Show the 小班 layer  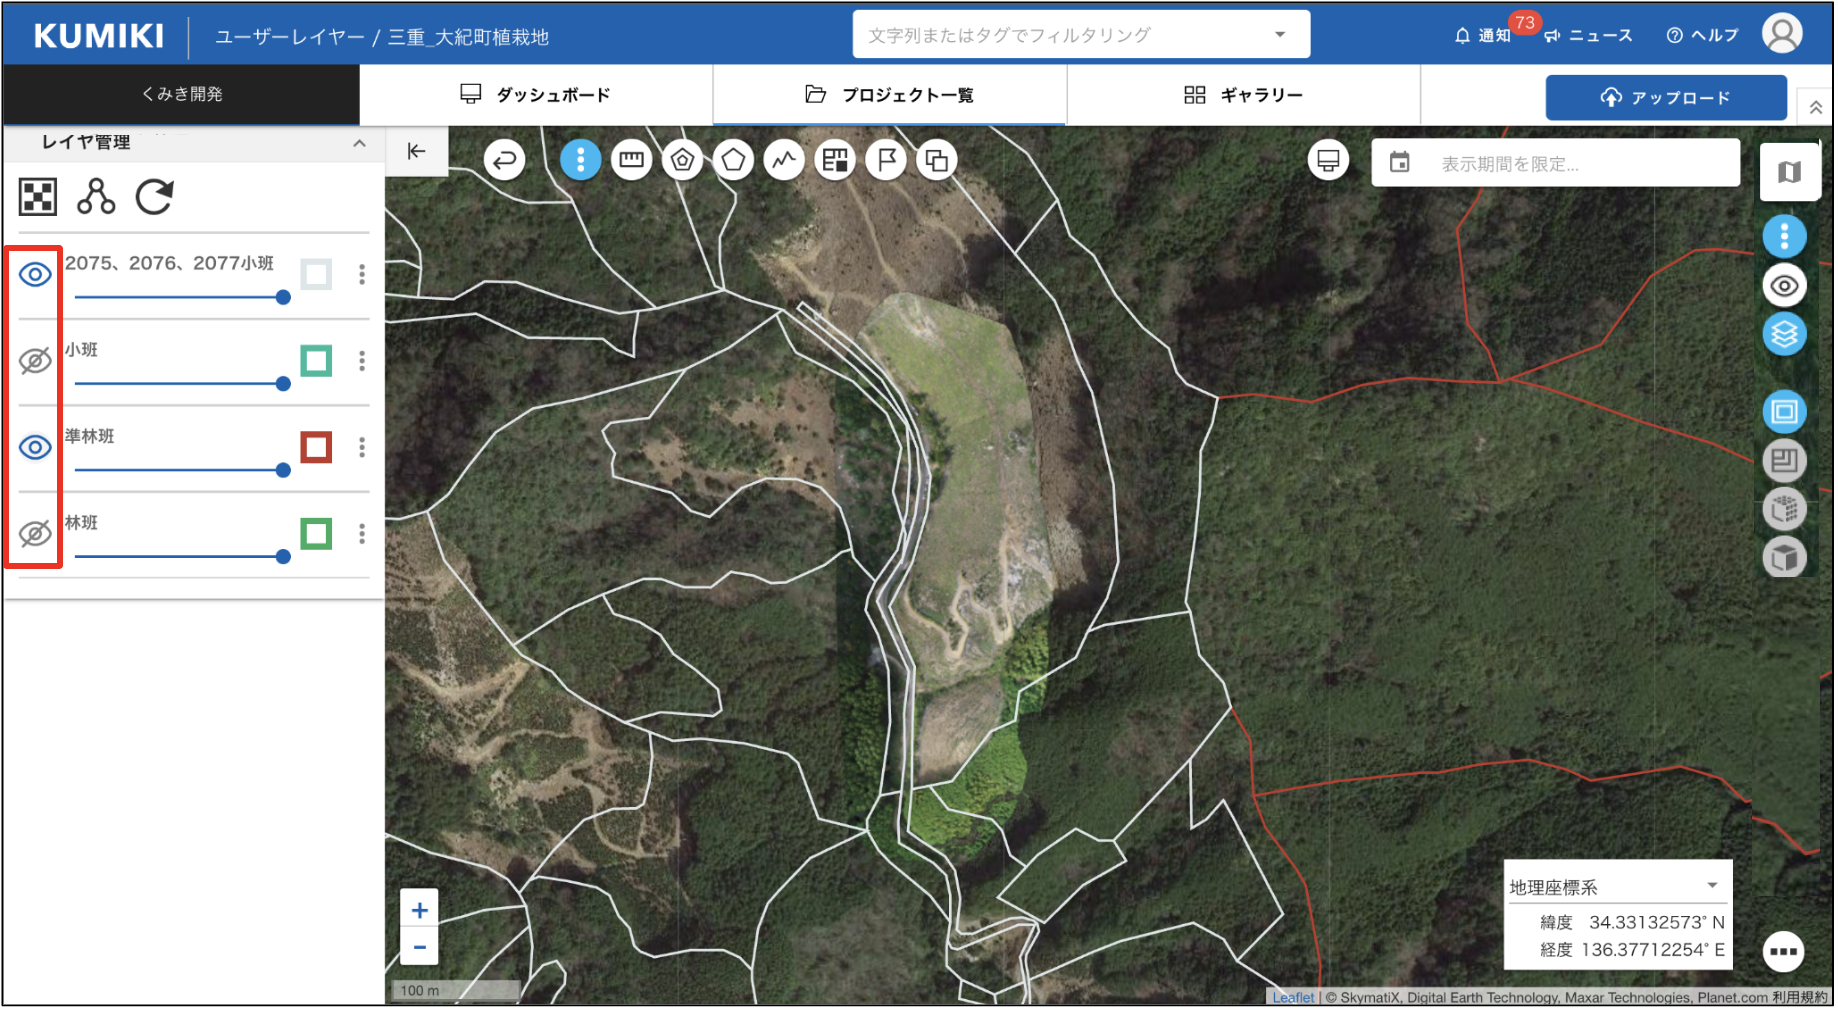click(35, 361)
